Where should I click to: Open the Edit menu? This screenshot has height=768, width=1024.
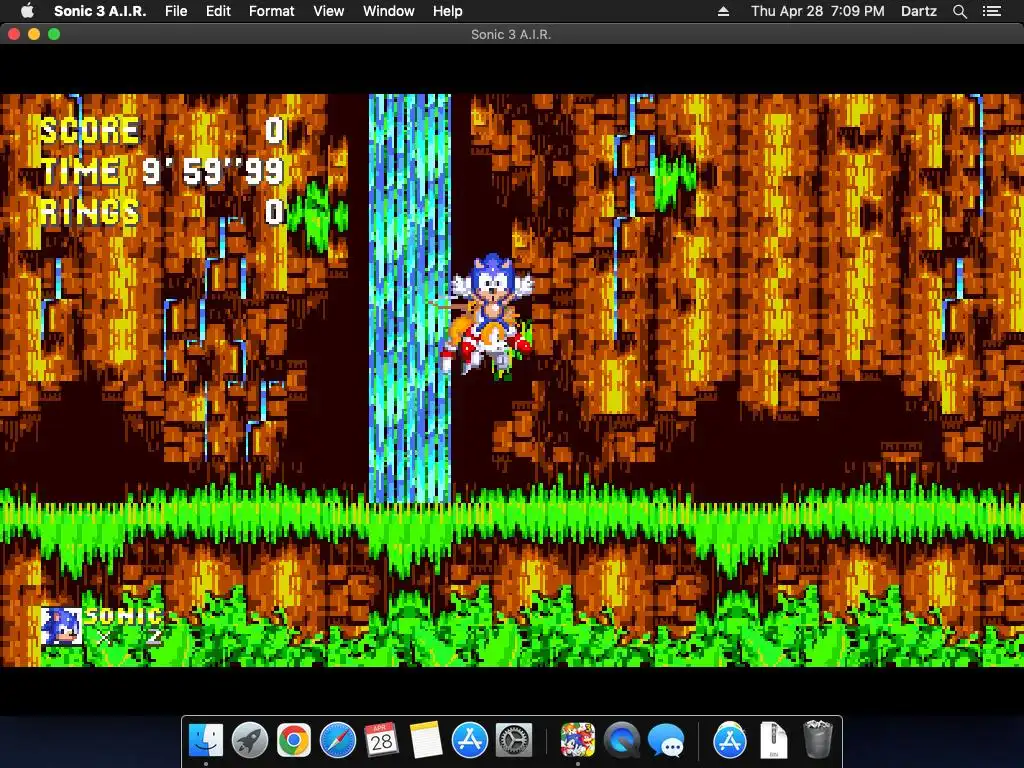tap(218, 11)
